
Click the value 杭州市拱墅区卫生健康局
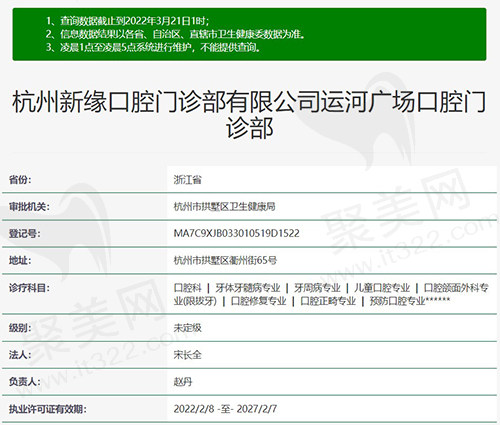coord(224,207)
